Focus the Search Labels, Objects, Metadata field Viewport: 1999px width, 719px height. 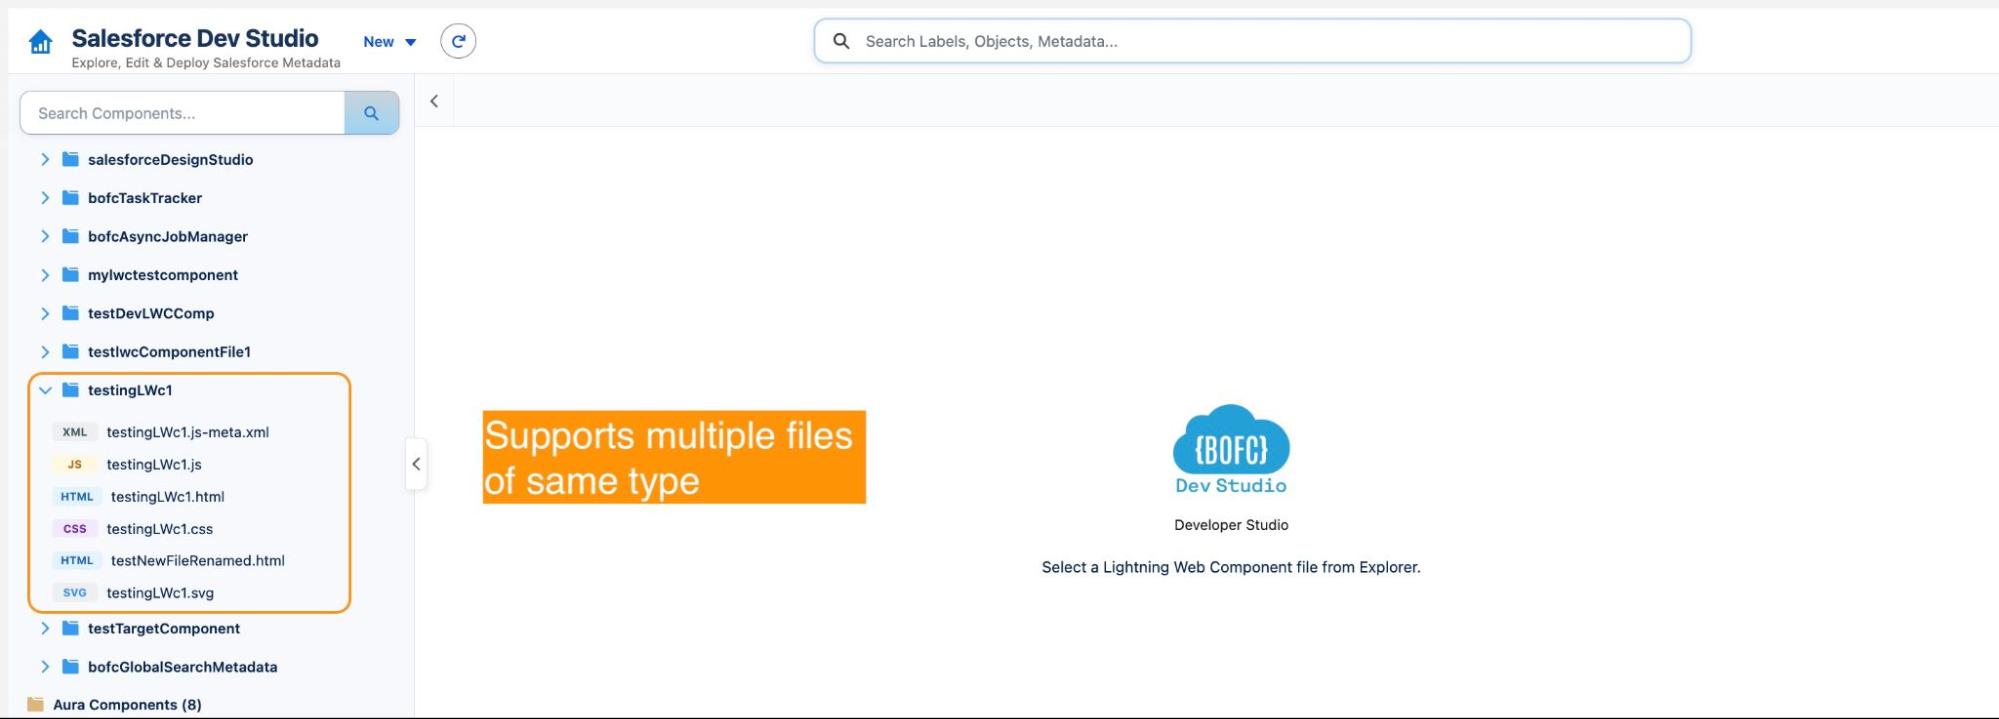tap(1252, 41)
